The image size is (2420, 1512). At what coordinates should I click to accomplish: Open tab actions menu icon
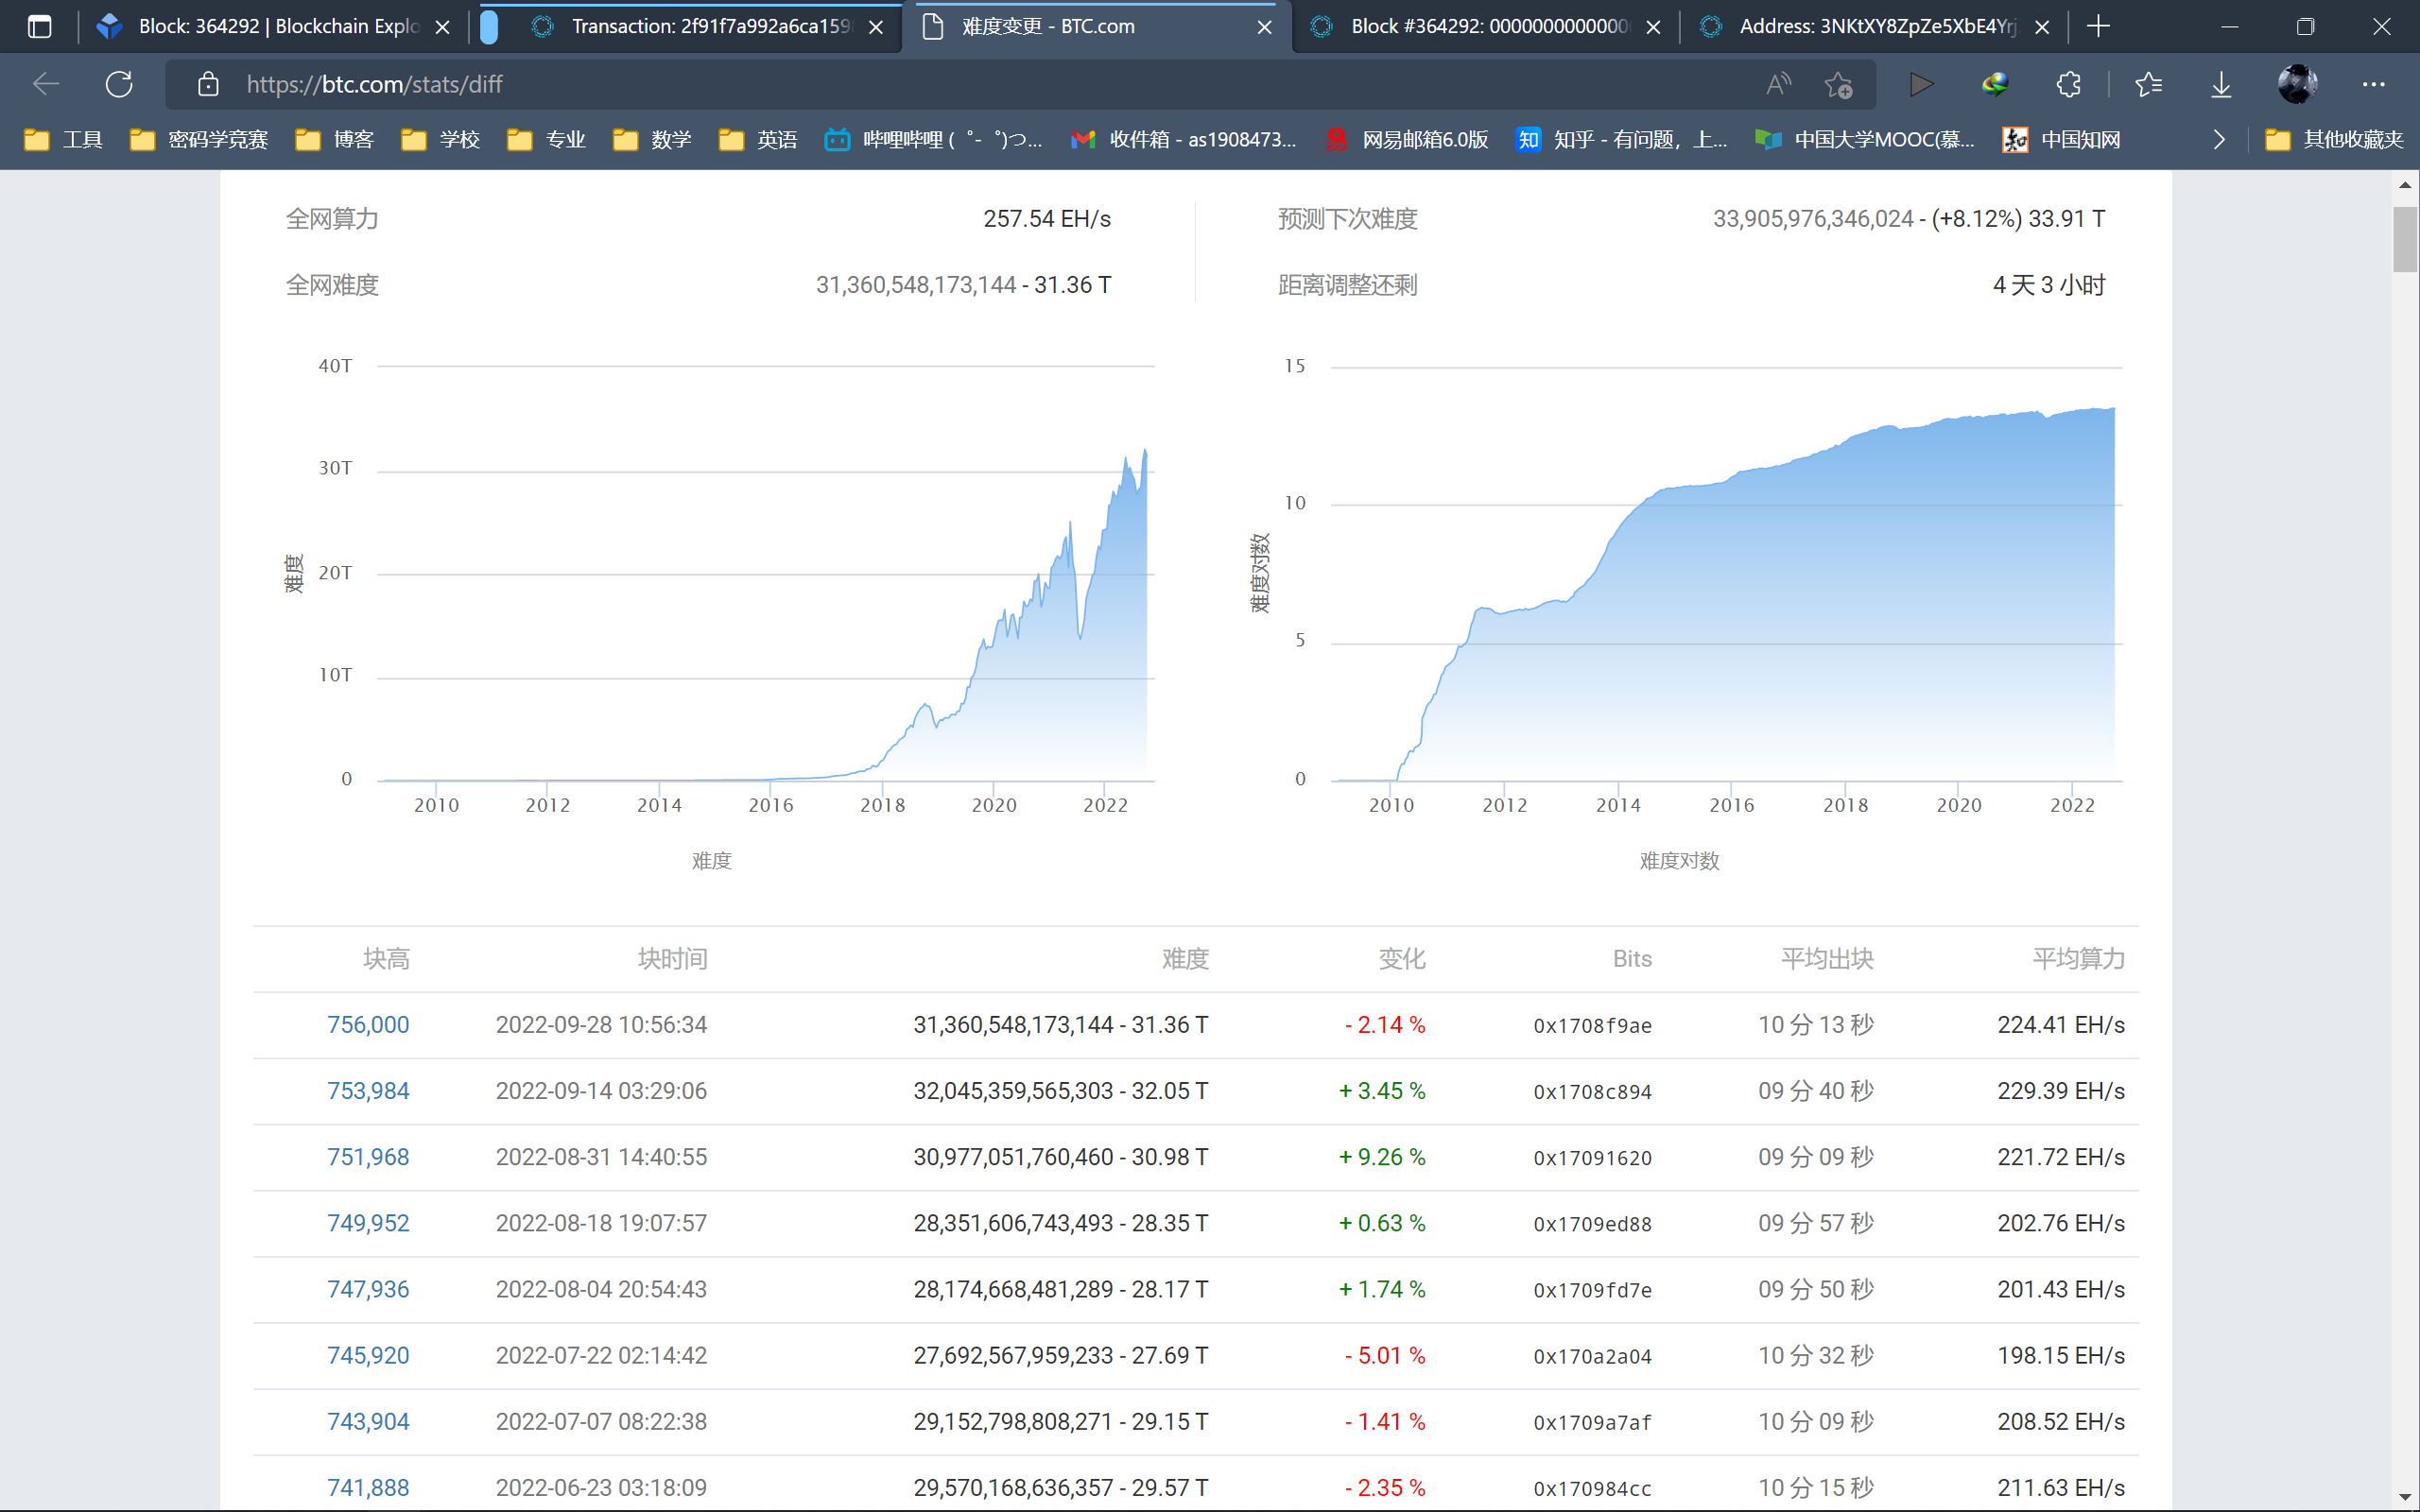coord(39,27)
